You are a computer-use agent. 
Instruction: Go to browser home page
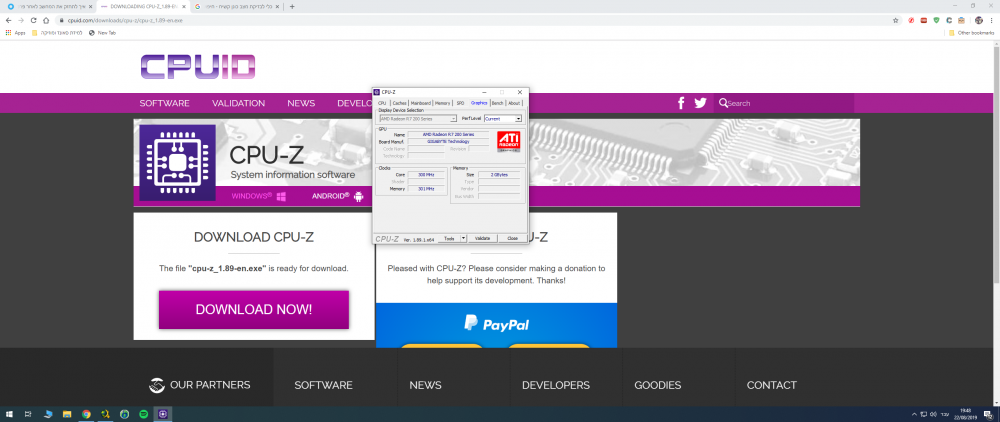(46, 20)
